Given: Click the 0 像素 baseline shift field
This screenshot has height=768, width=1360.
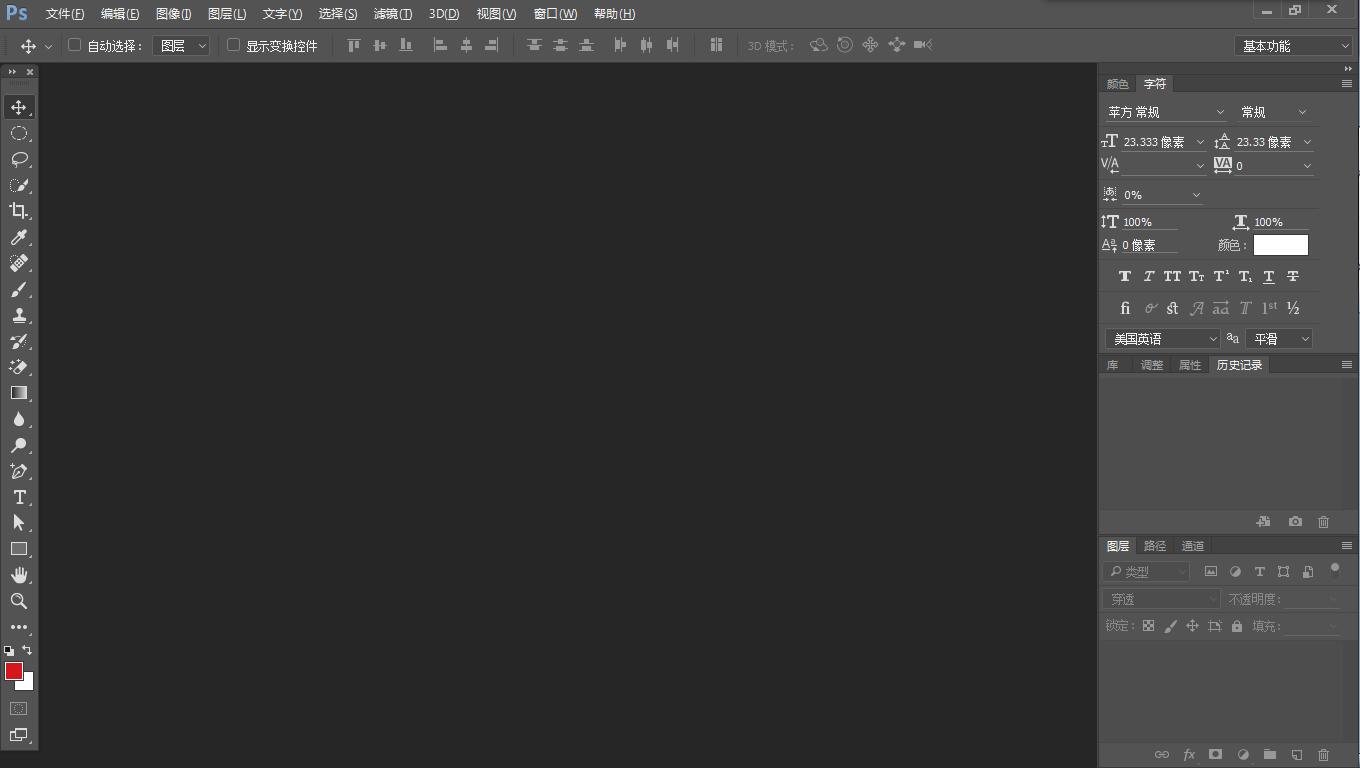Looking at the screenshot, I should (x=1148, y=245).
